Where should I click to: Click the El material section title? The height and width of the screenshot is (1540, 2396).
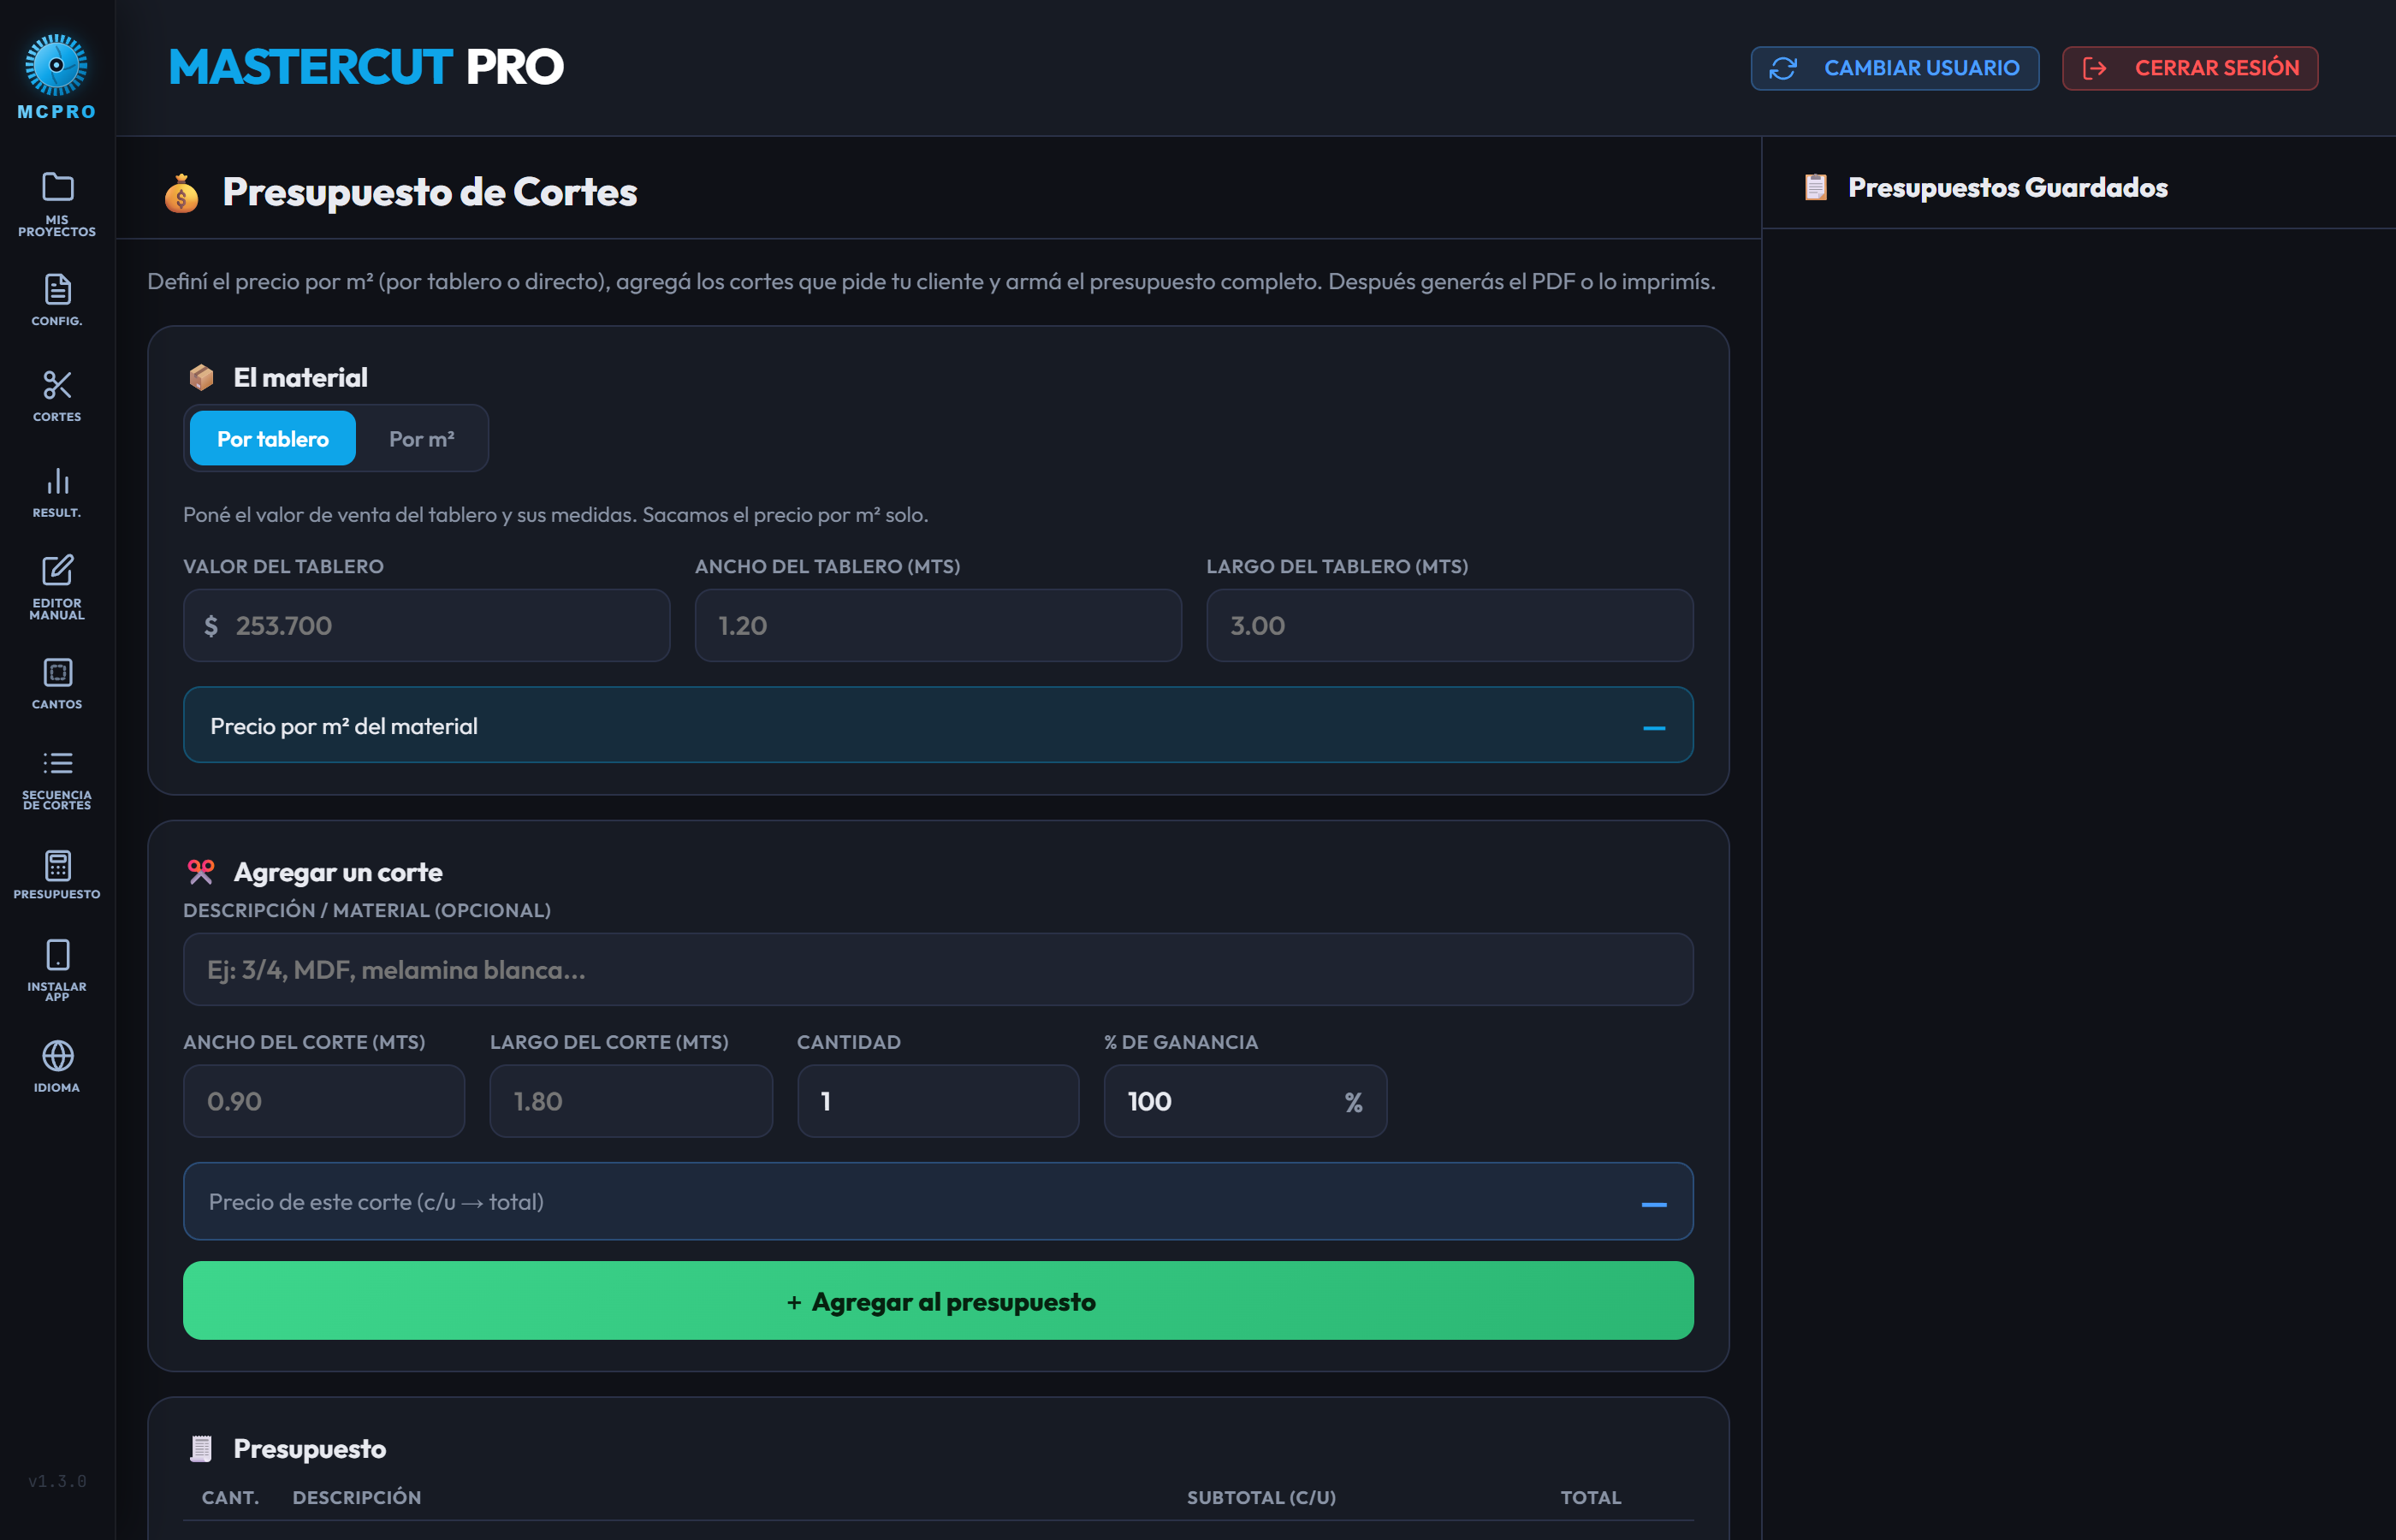tap(300, 377)
